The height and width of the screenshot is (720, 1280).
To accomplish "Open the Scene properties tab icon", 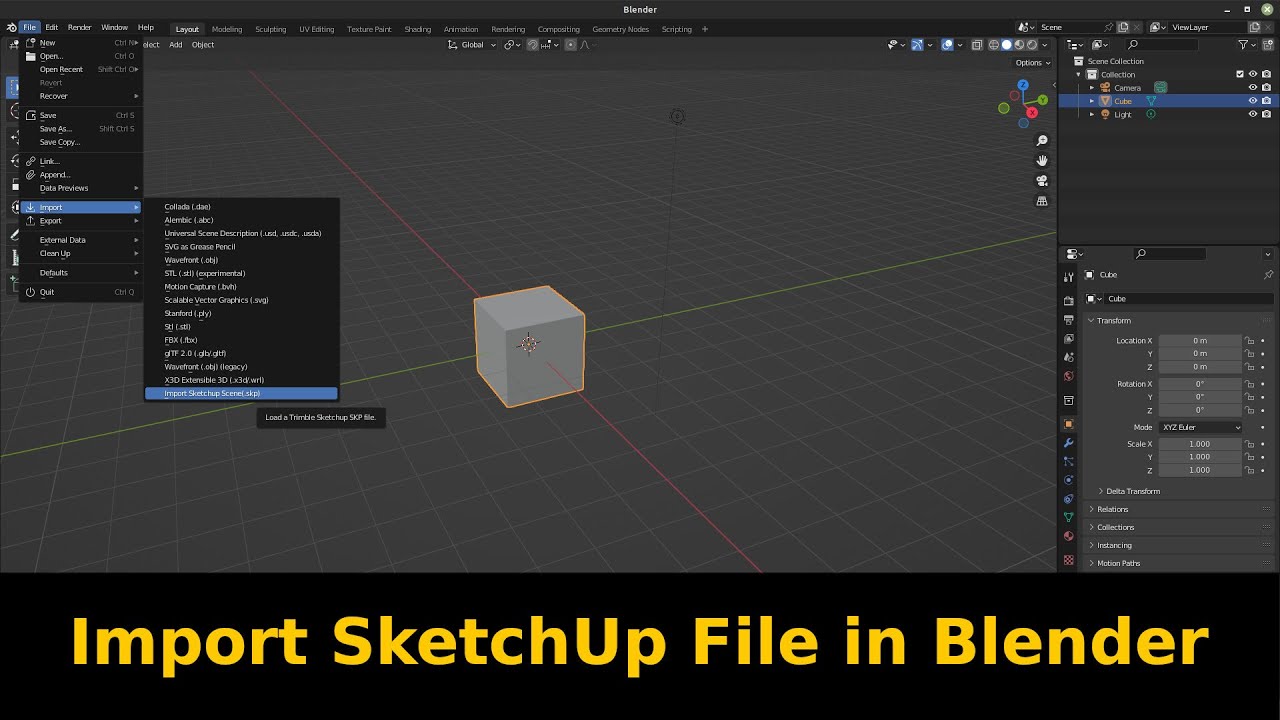I will tap(1068, 357).
